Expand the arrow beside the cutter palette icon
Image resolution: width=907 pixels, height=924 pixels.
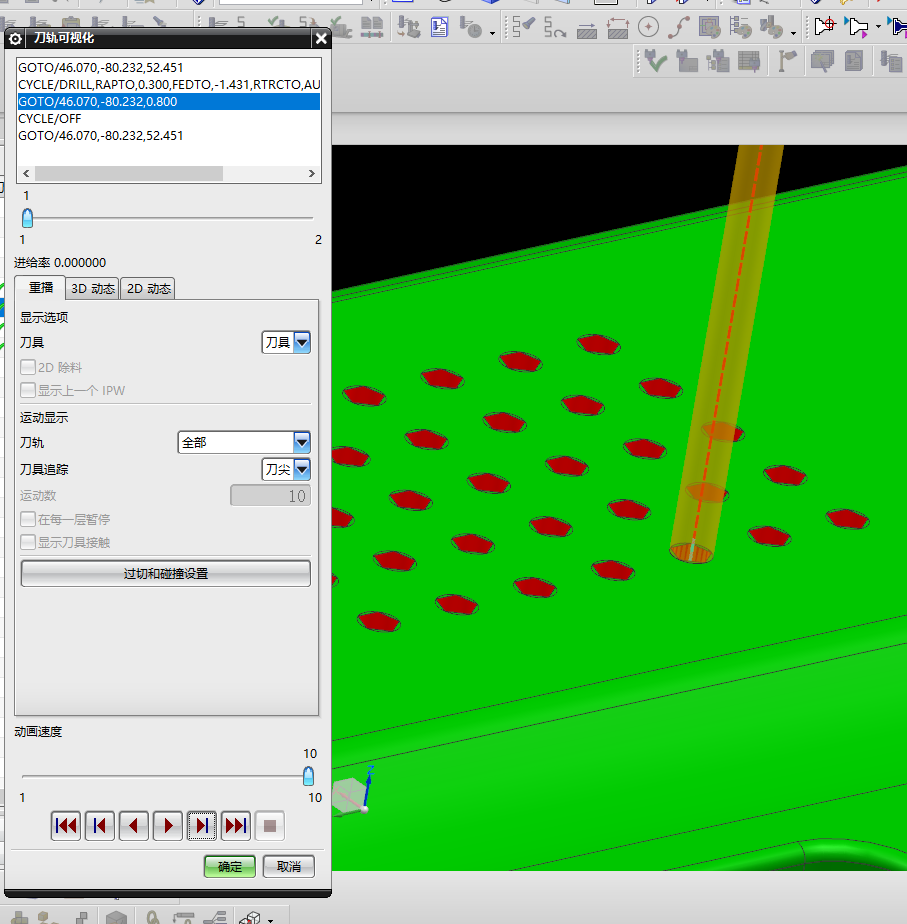793,33
